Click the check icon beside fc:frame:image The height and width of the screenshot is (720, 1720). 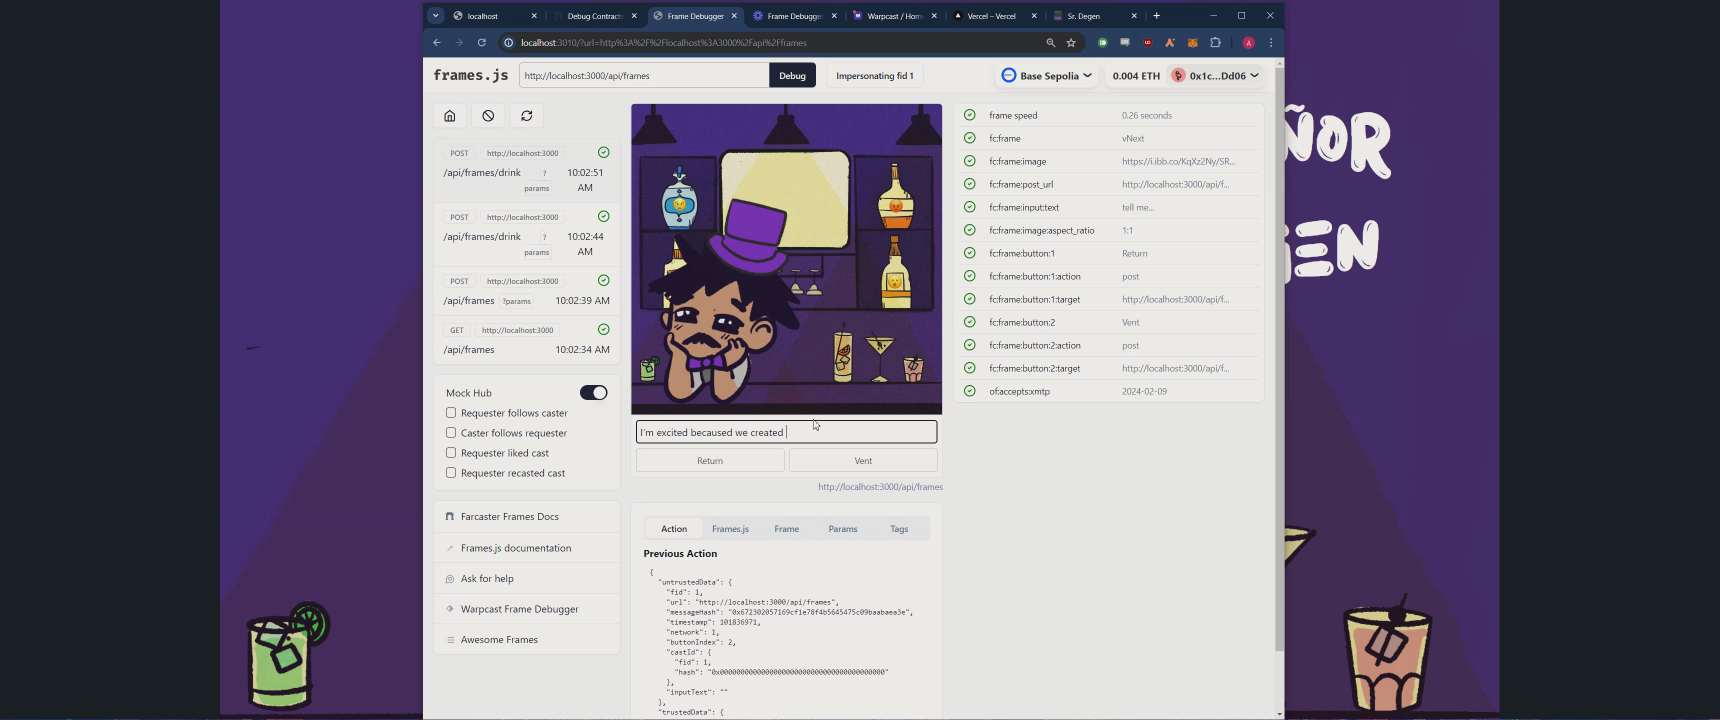[969, 161]
